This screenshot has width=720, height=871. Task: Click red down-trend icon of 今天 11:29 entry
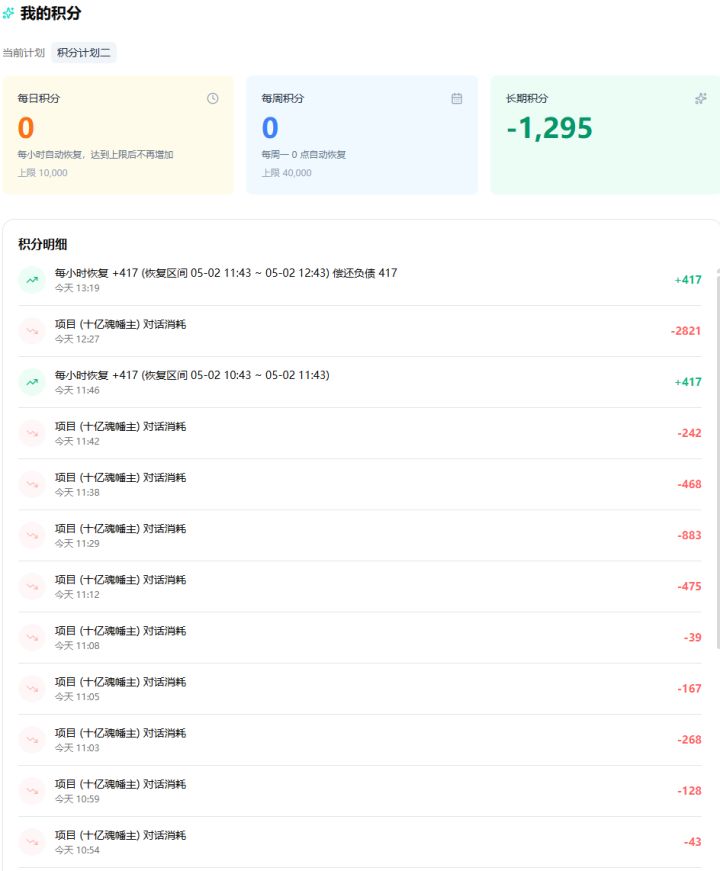[x=32, y=535]
